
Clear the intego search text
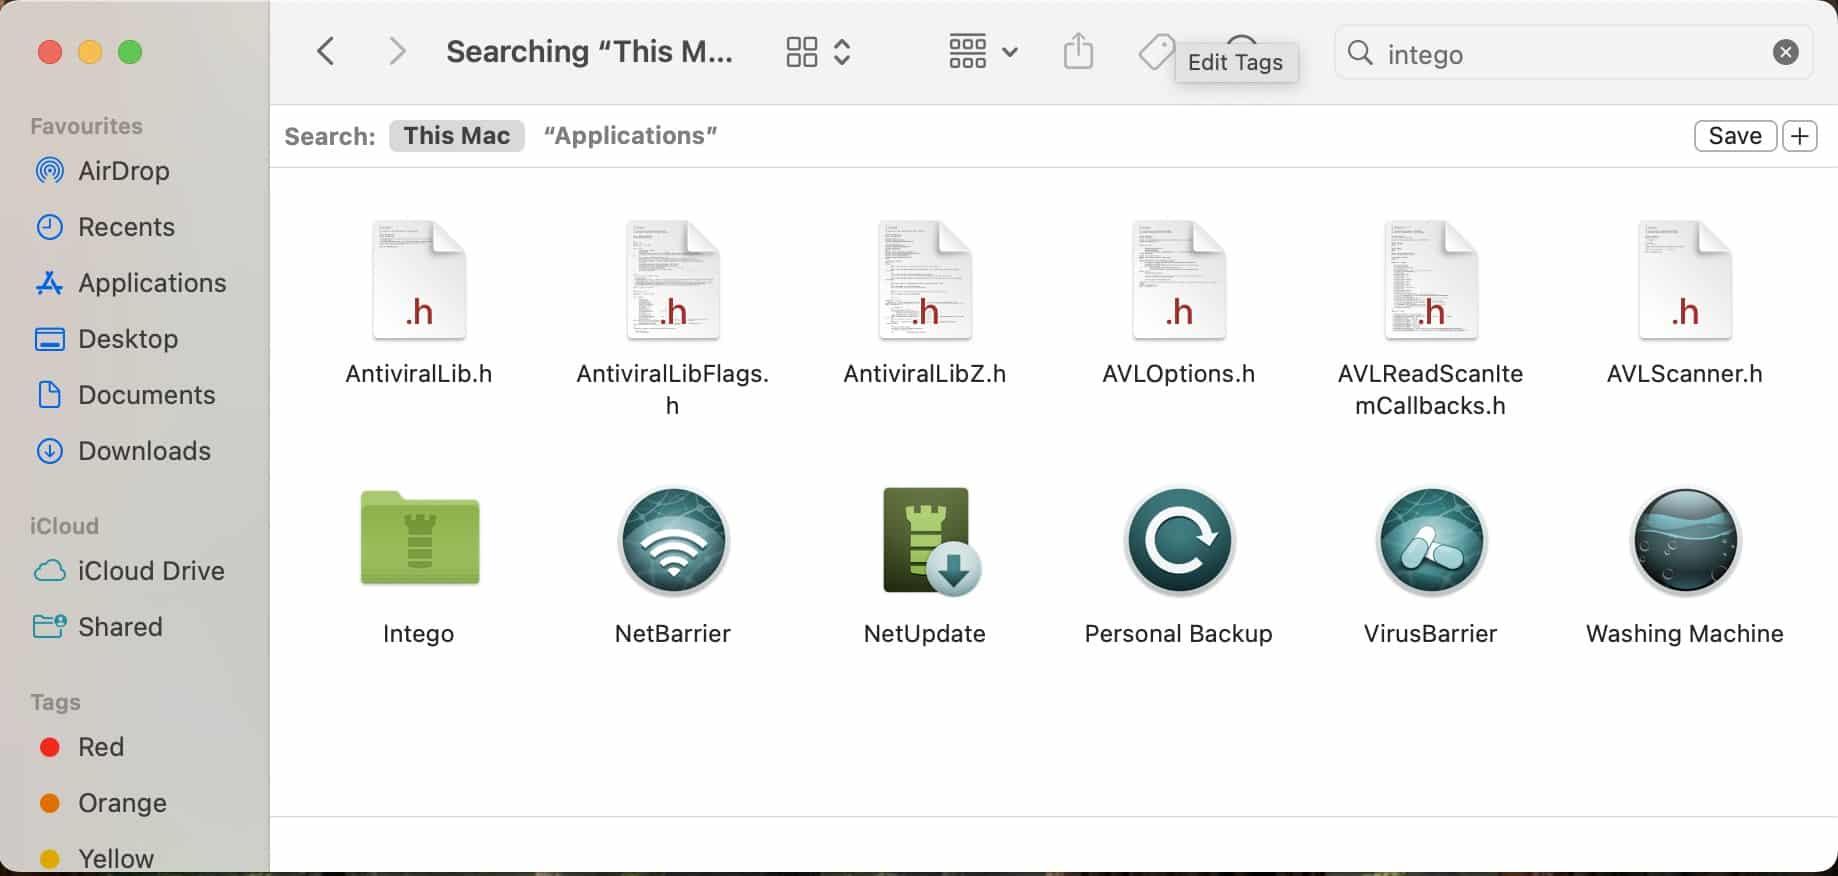click(x=1785, y=52)
